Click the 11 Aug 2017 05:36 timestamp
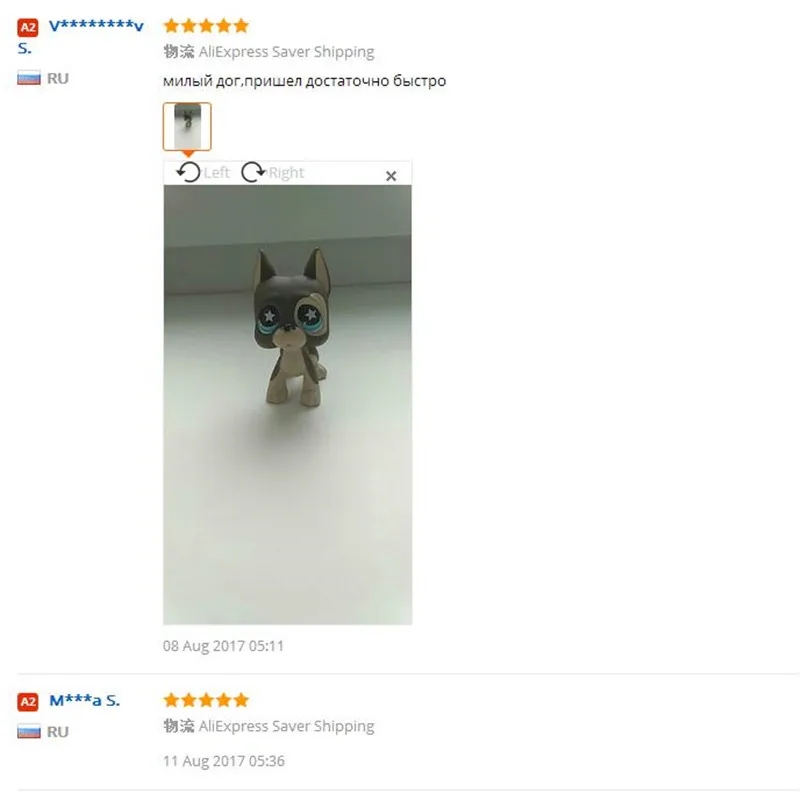 pyautogui.click(x=224, y=761)
